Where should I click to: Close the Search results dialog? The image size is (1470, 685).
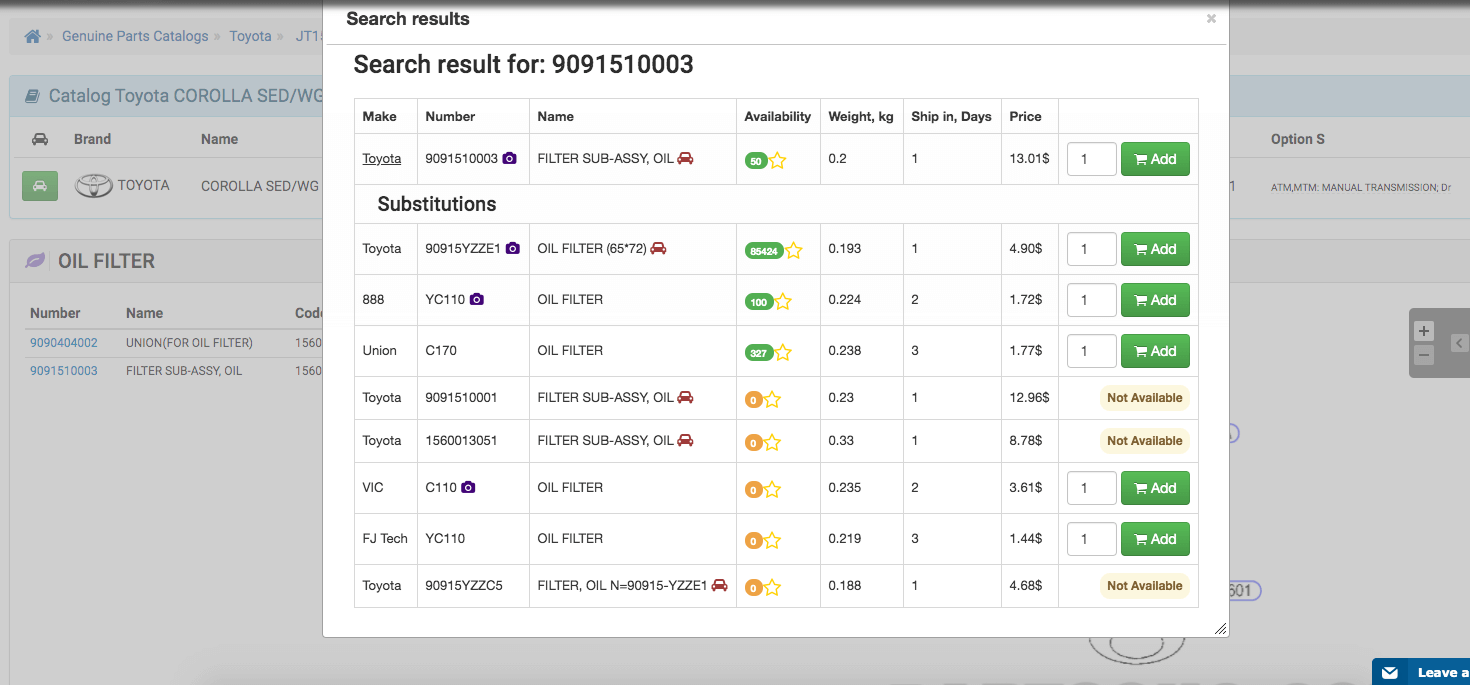pyautogui.click(x=1211, y=18)
